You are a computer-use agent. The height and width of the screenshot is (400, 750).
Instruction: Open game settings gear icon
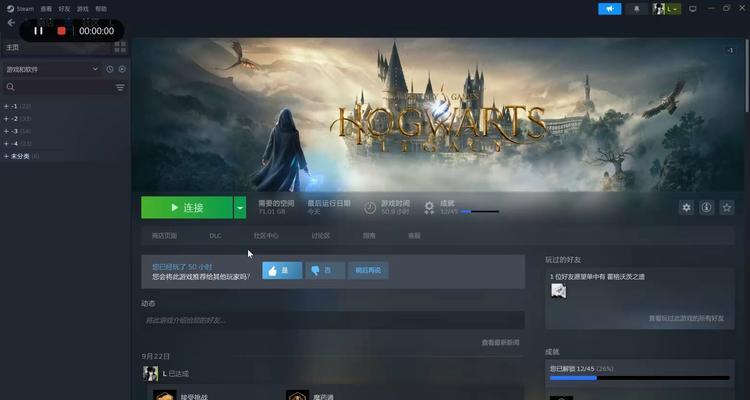[686, 208]
